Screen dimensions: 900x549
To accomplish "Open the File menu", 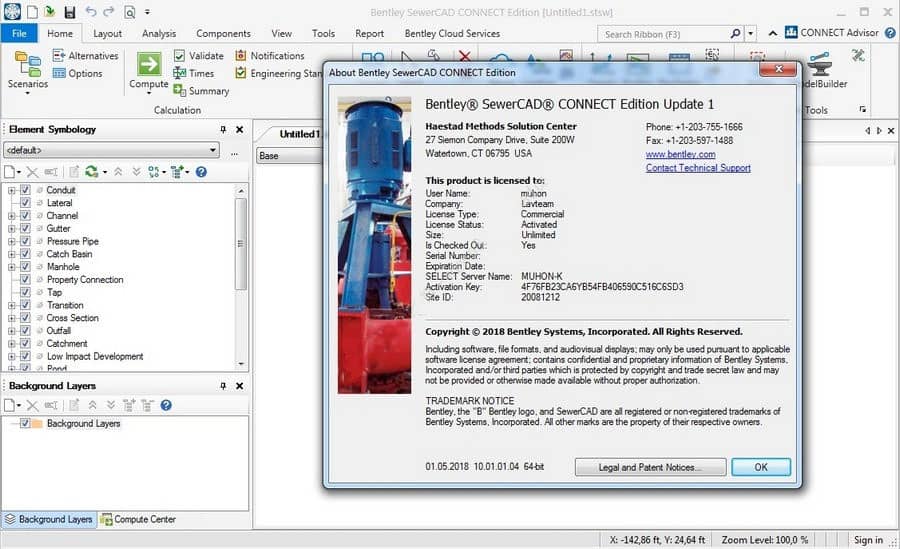I will [19, 33].
